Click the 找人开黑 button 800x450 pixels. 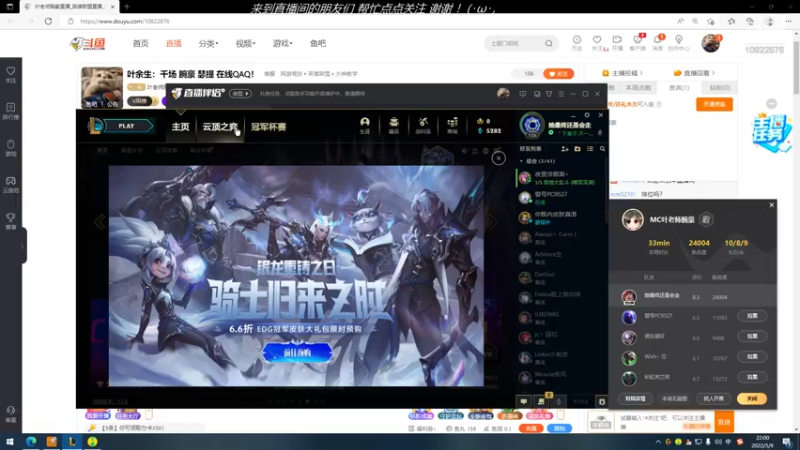tap(713, 398)
